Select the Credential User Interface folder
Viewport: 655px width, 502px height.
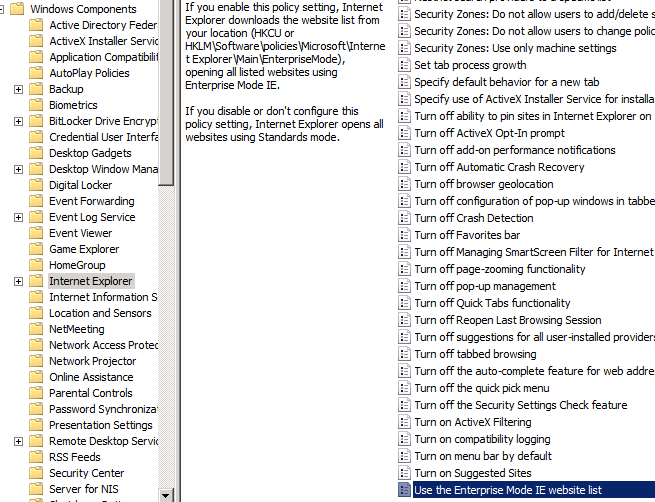103,137
